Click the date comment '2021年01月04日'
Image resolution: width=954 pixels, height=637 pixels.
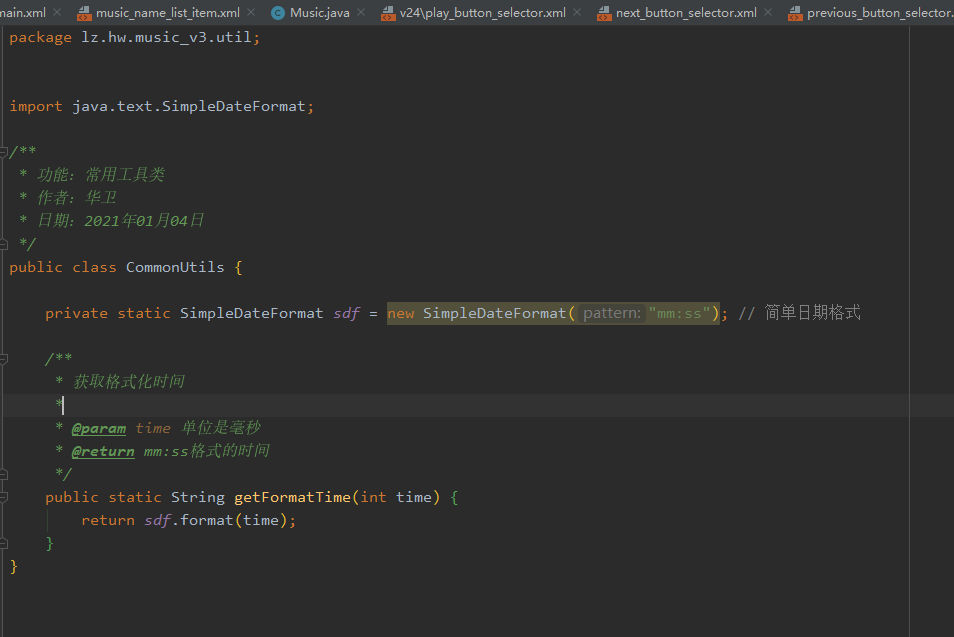(144, 220)
